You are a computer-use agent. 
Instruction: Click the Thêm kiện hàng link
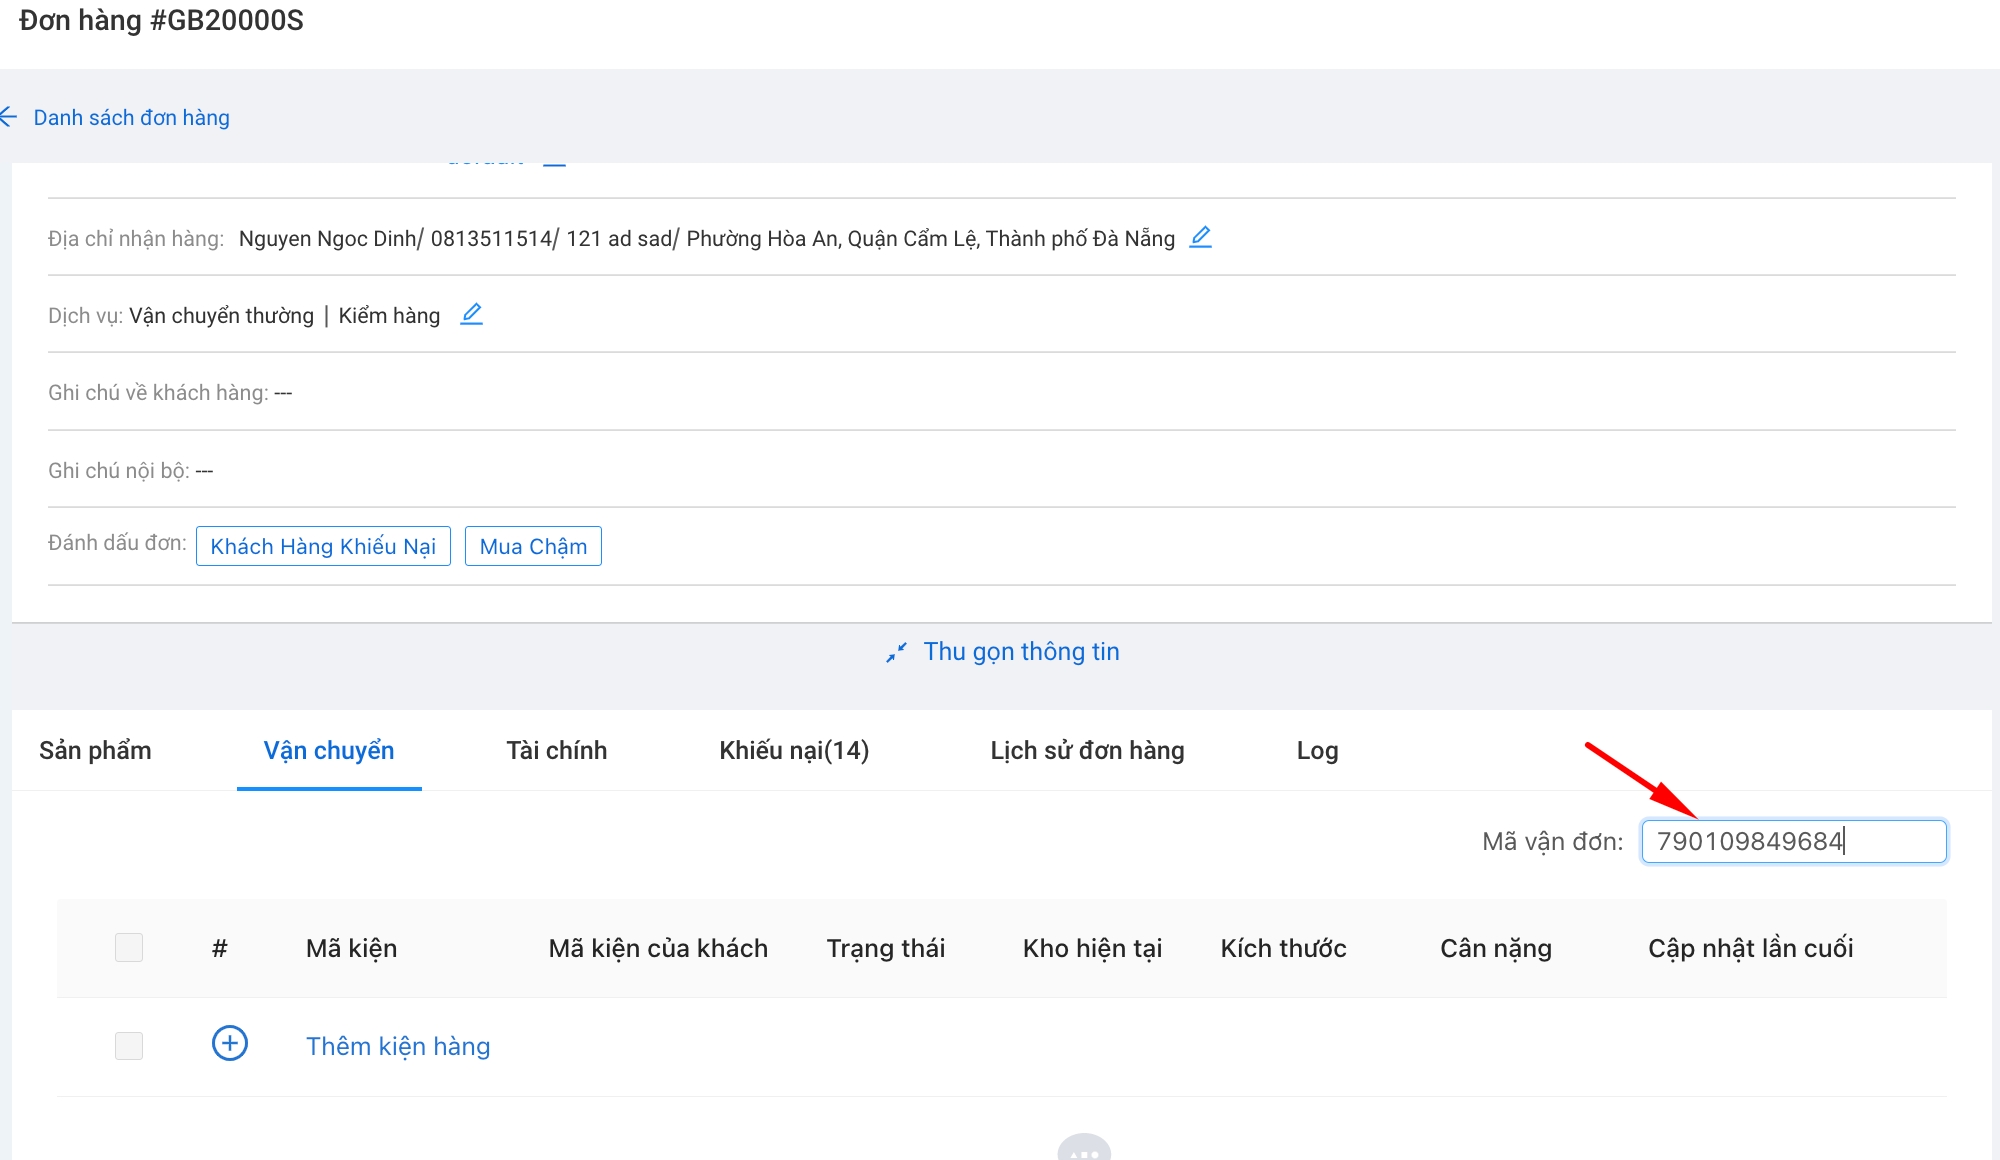(x=398, y=1046)
